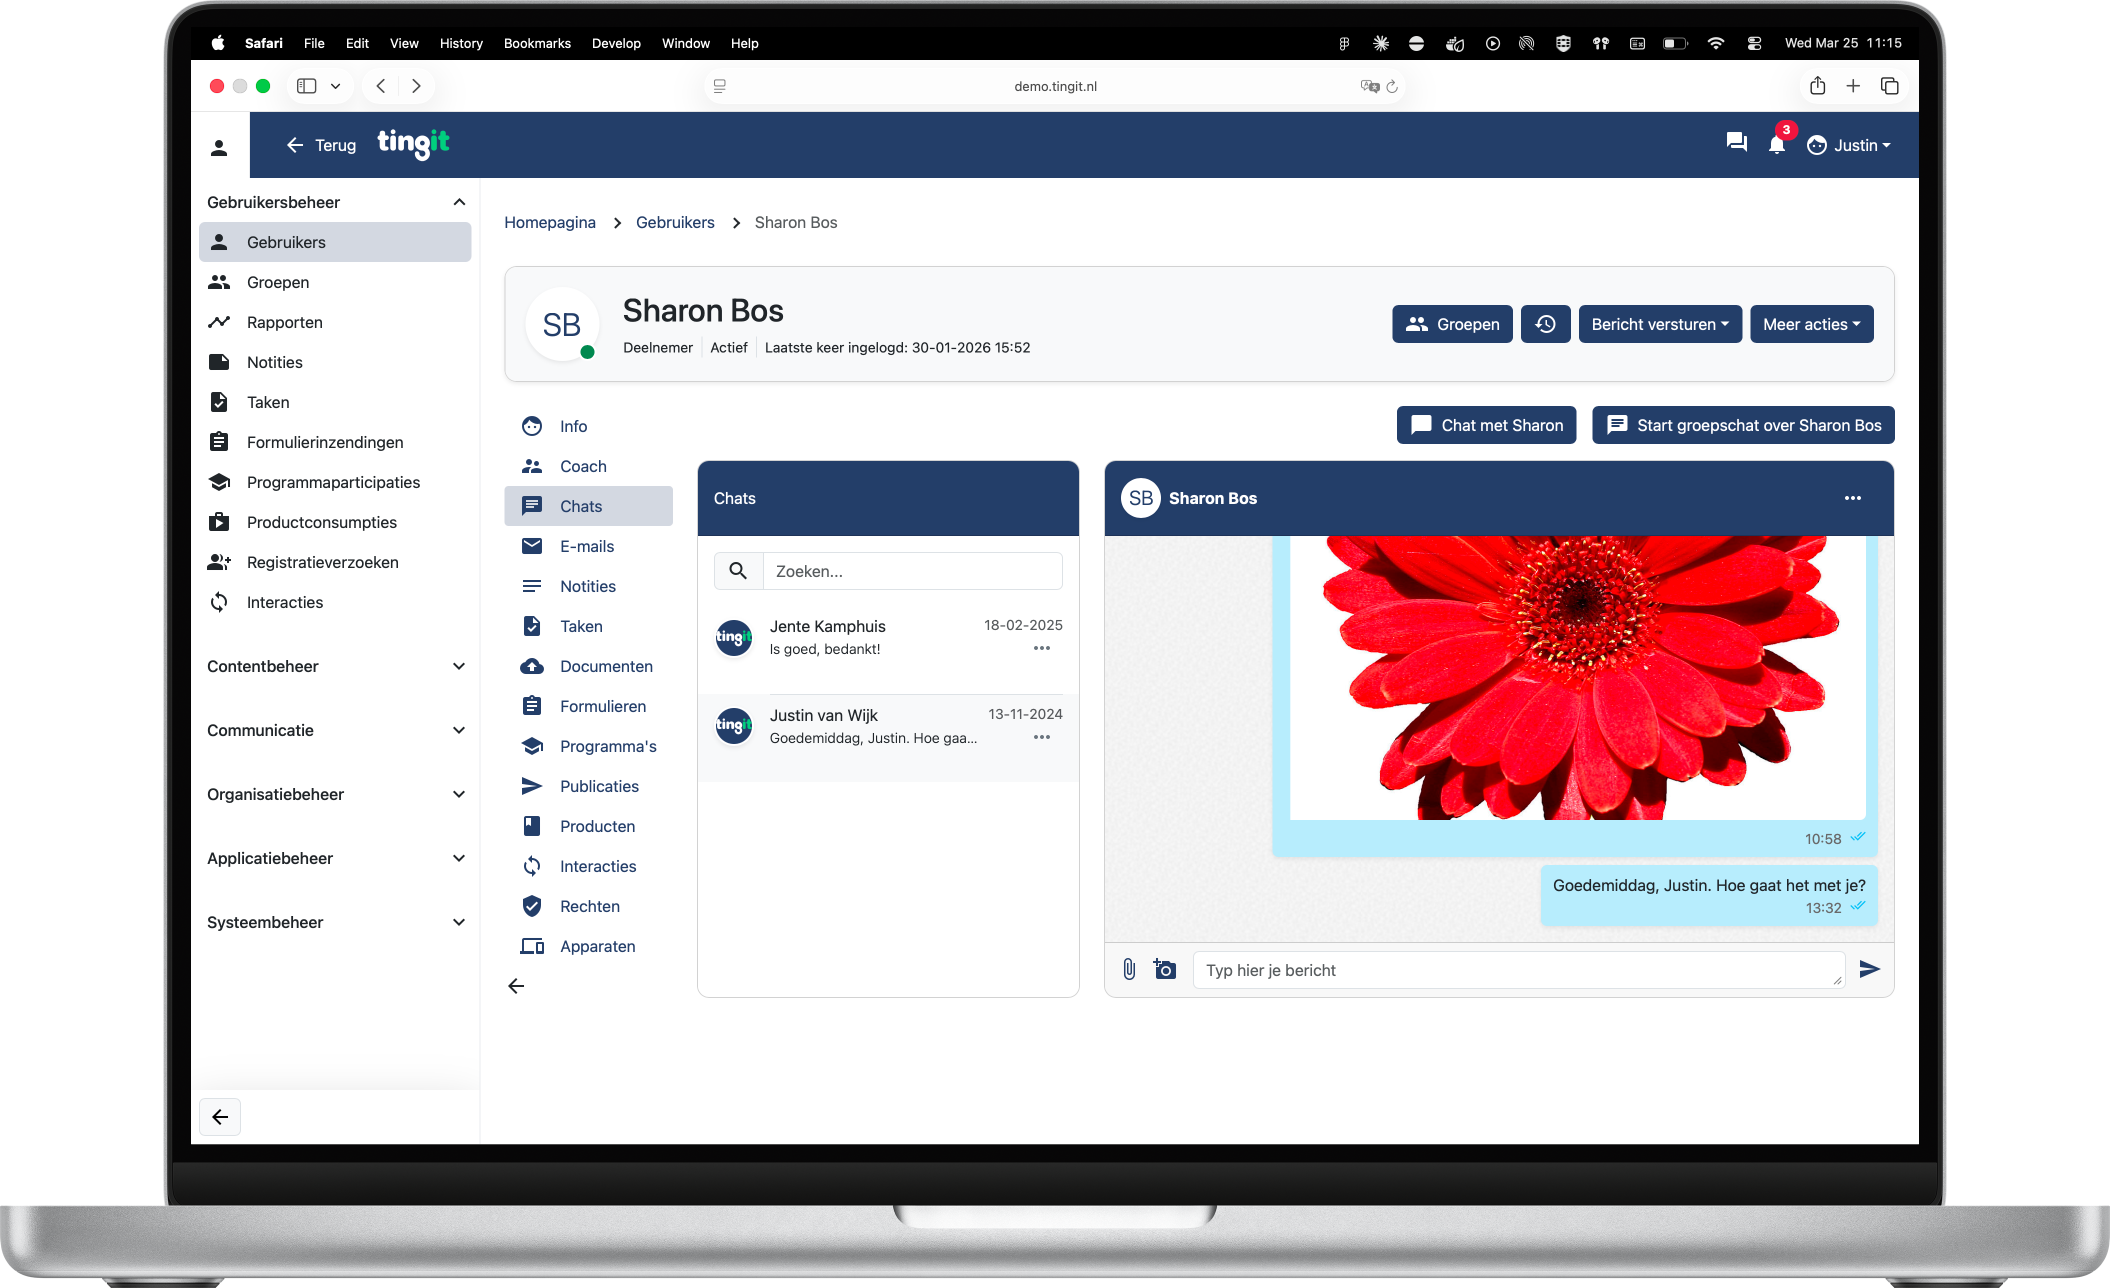
Task: Open the Justin account dropdown
Action: click(1849, 145)
